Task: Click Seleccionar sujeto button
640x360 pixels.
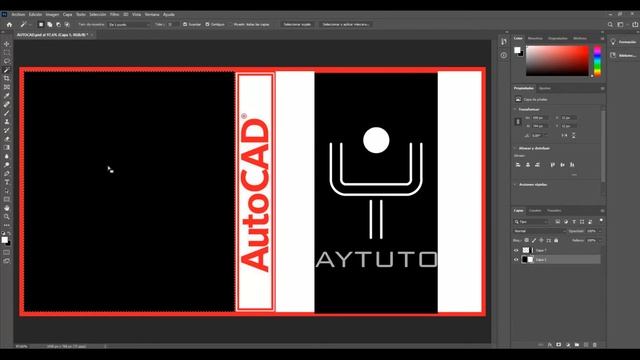Action: (297, 24)
